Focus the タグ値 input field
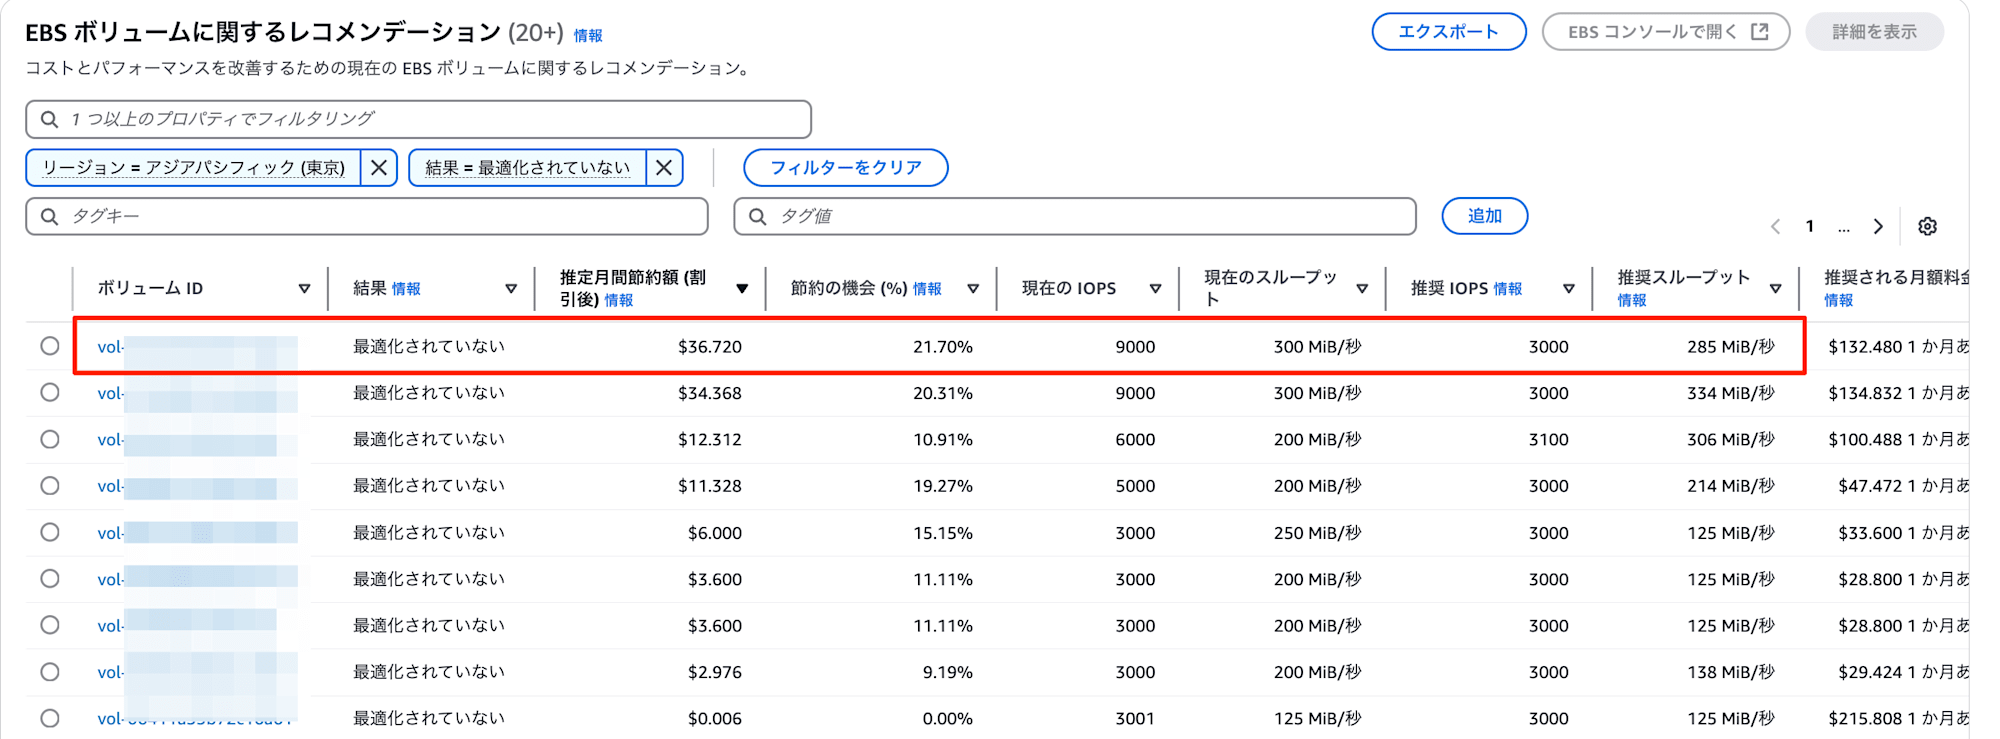 tap(1075, 216)
